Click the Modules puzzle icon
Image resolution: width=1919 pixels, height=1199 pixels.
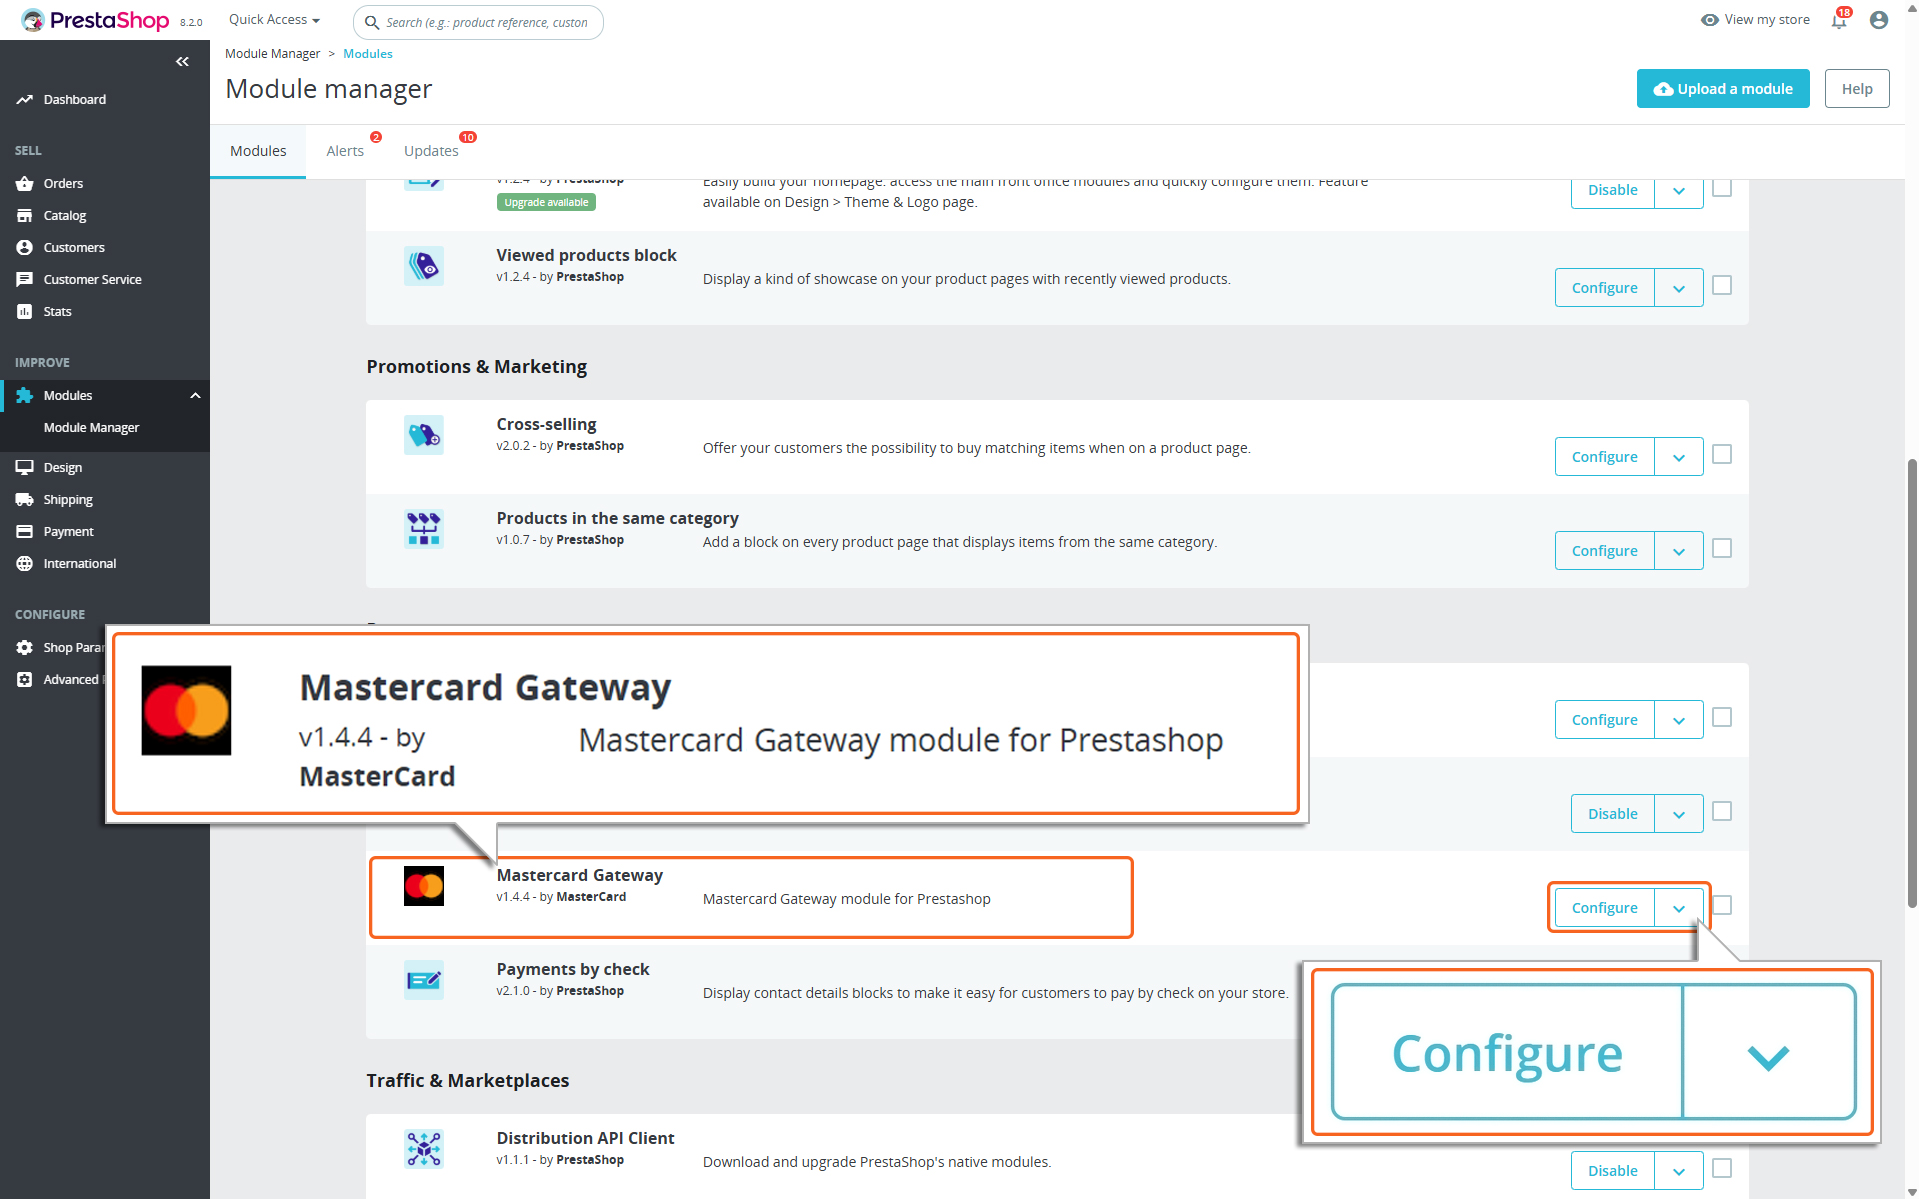click(25, 396)
